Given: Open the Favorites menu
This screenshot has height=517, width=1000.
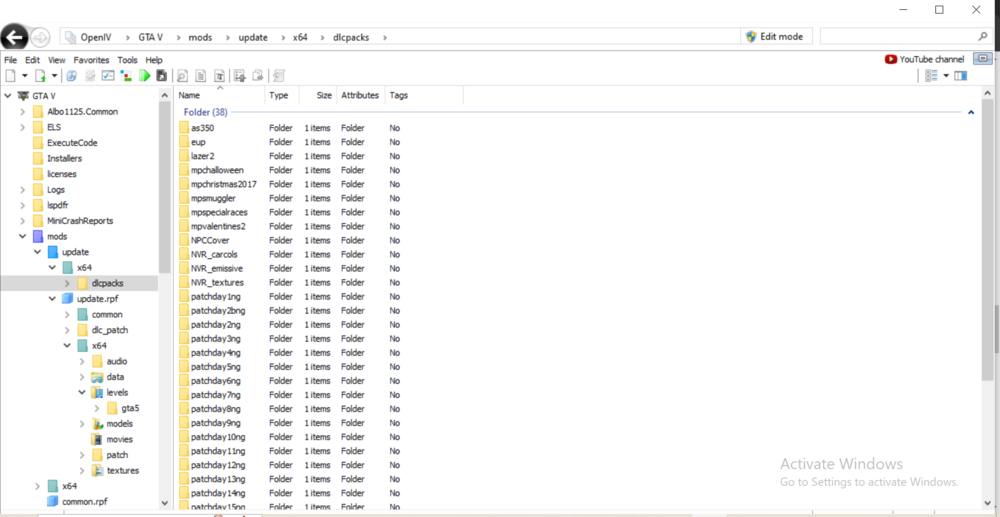Looking at the screenshot, I should (x=91, y=60).
